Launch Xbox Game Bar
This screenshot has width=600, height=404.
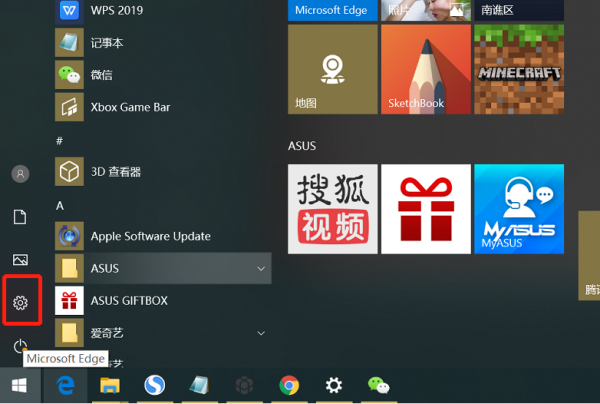click(163, 107)
